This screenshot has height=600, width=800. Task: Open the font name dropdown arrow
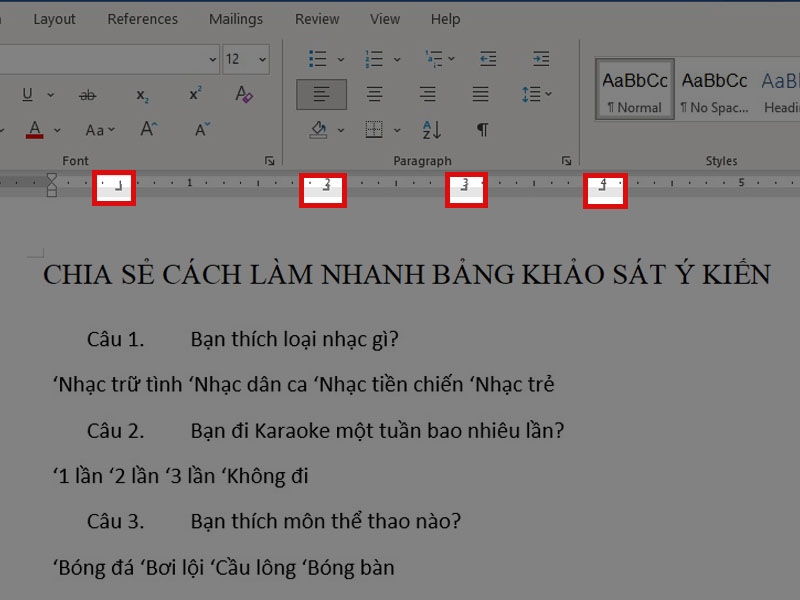[213, 59]
